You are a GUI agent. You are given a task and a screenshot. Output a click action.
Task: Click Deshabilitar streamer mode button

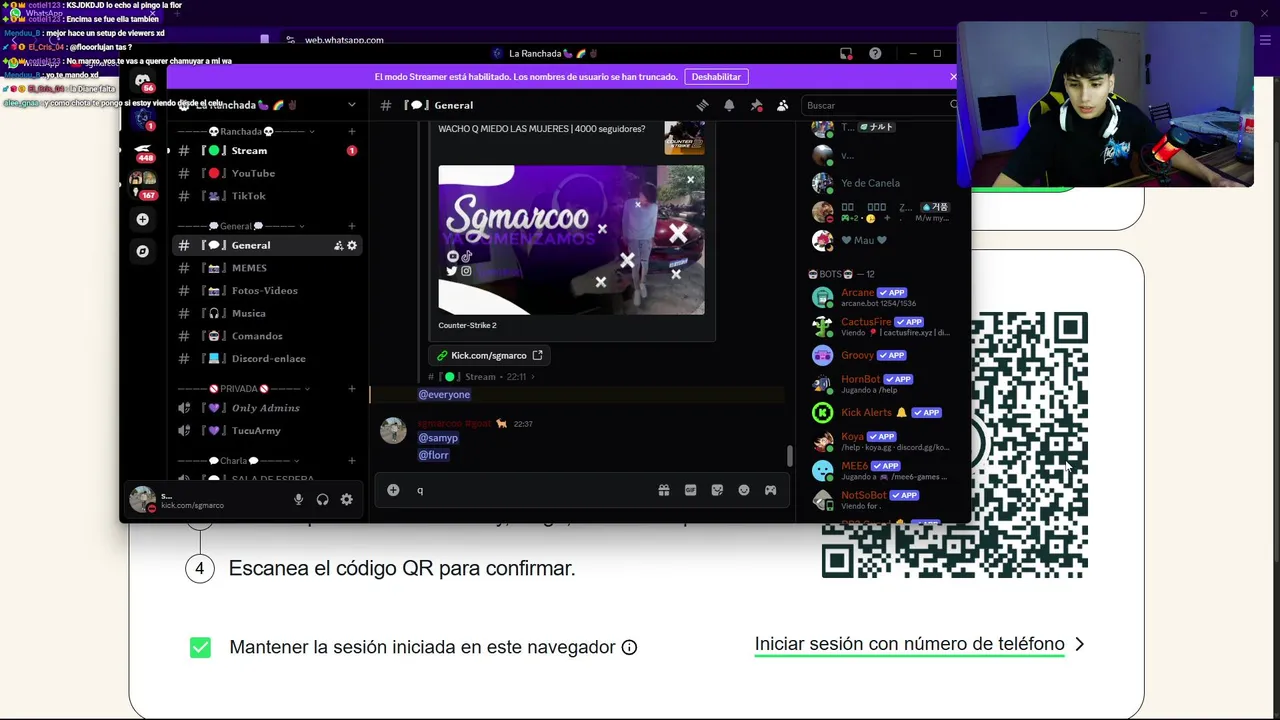[716, 77]
